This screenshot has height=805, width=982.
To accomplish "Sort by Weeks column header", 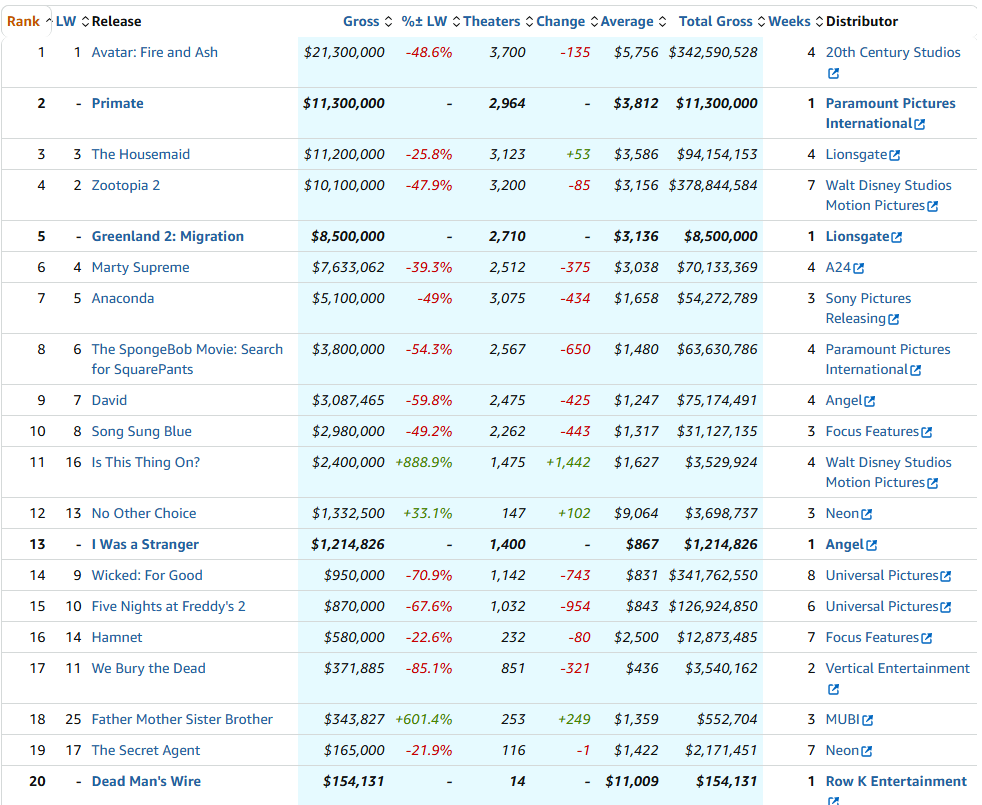I will point(788,21).
